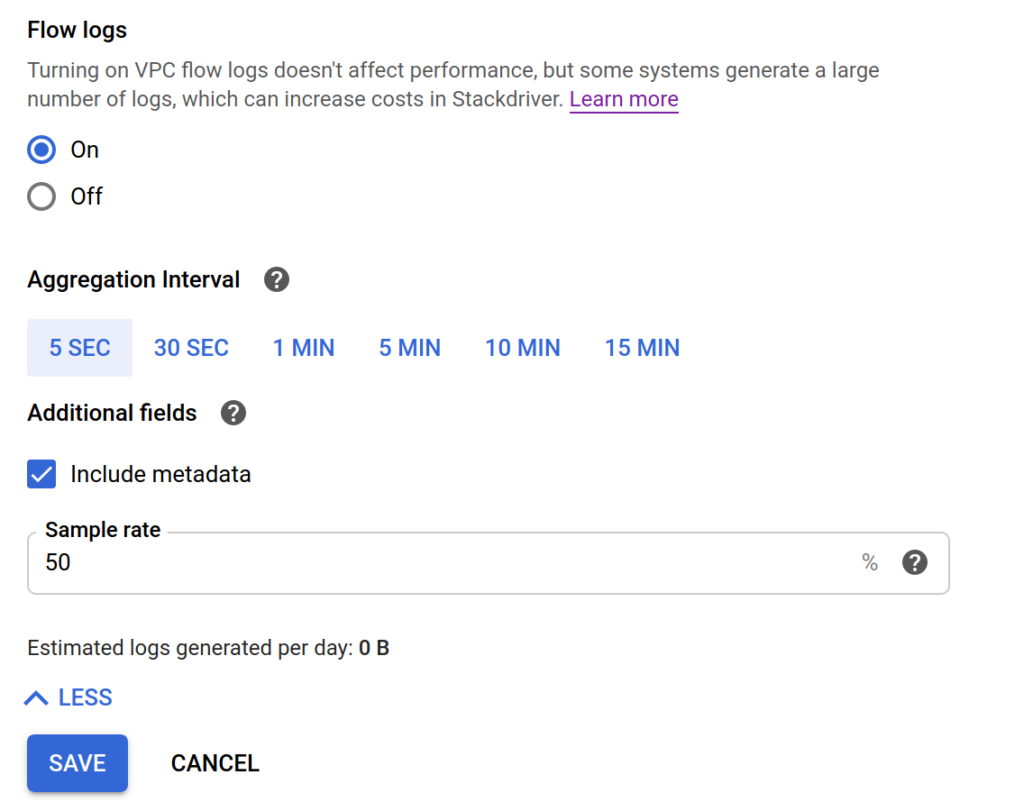The image size is (1024, 811).
Task: Click the SAVE button
Action: (77, 763)
